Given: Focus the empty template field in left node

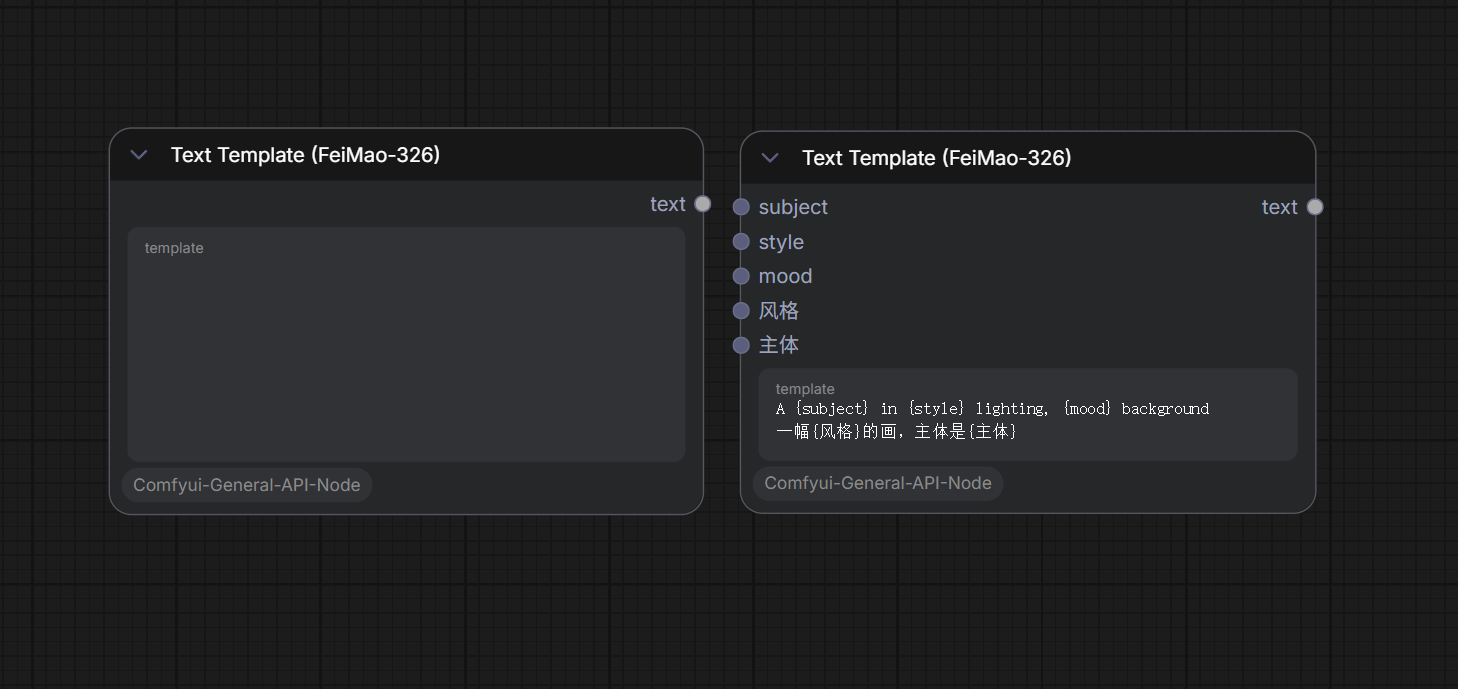Looking at the screenshot, I should coord(406,344).
